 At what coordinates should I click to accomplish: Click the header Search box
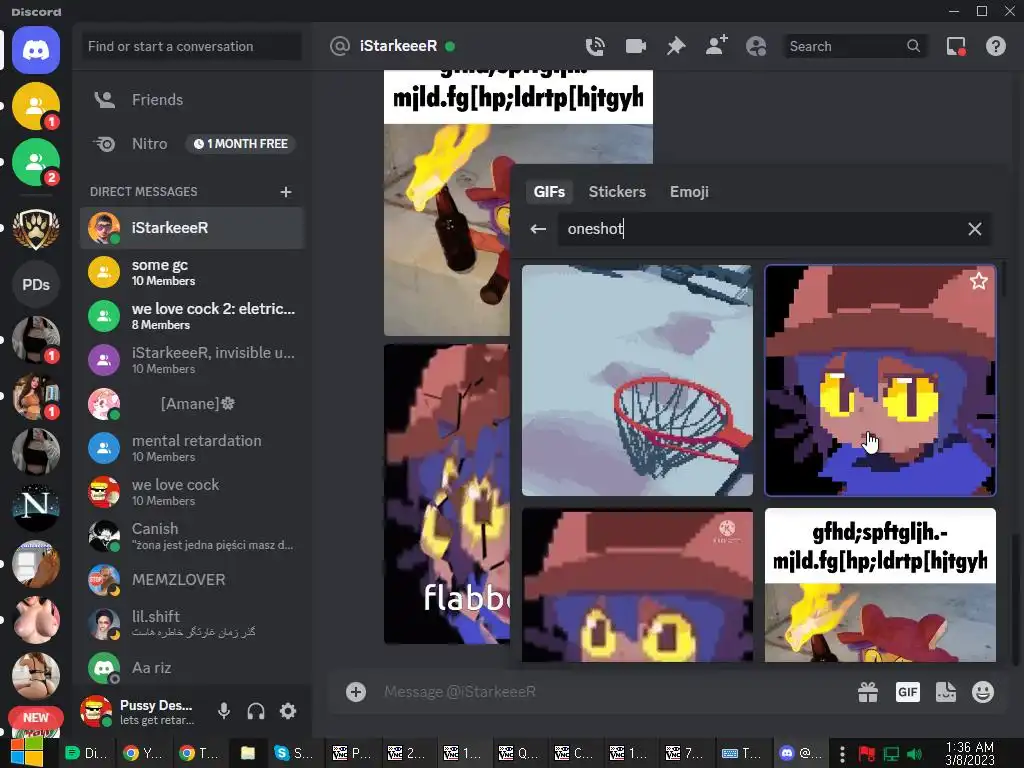[x=855, y=46]
